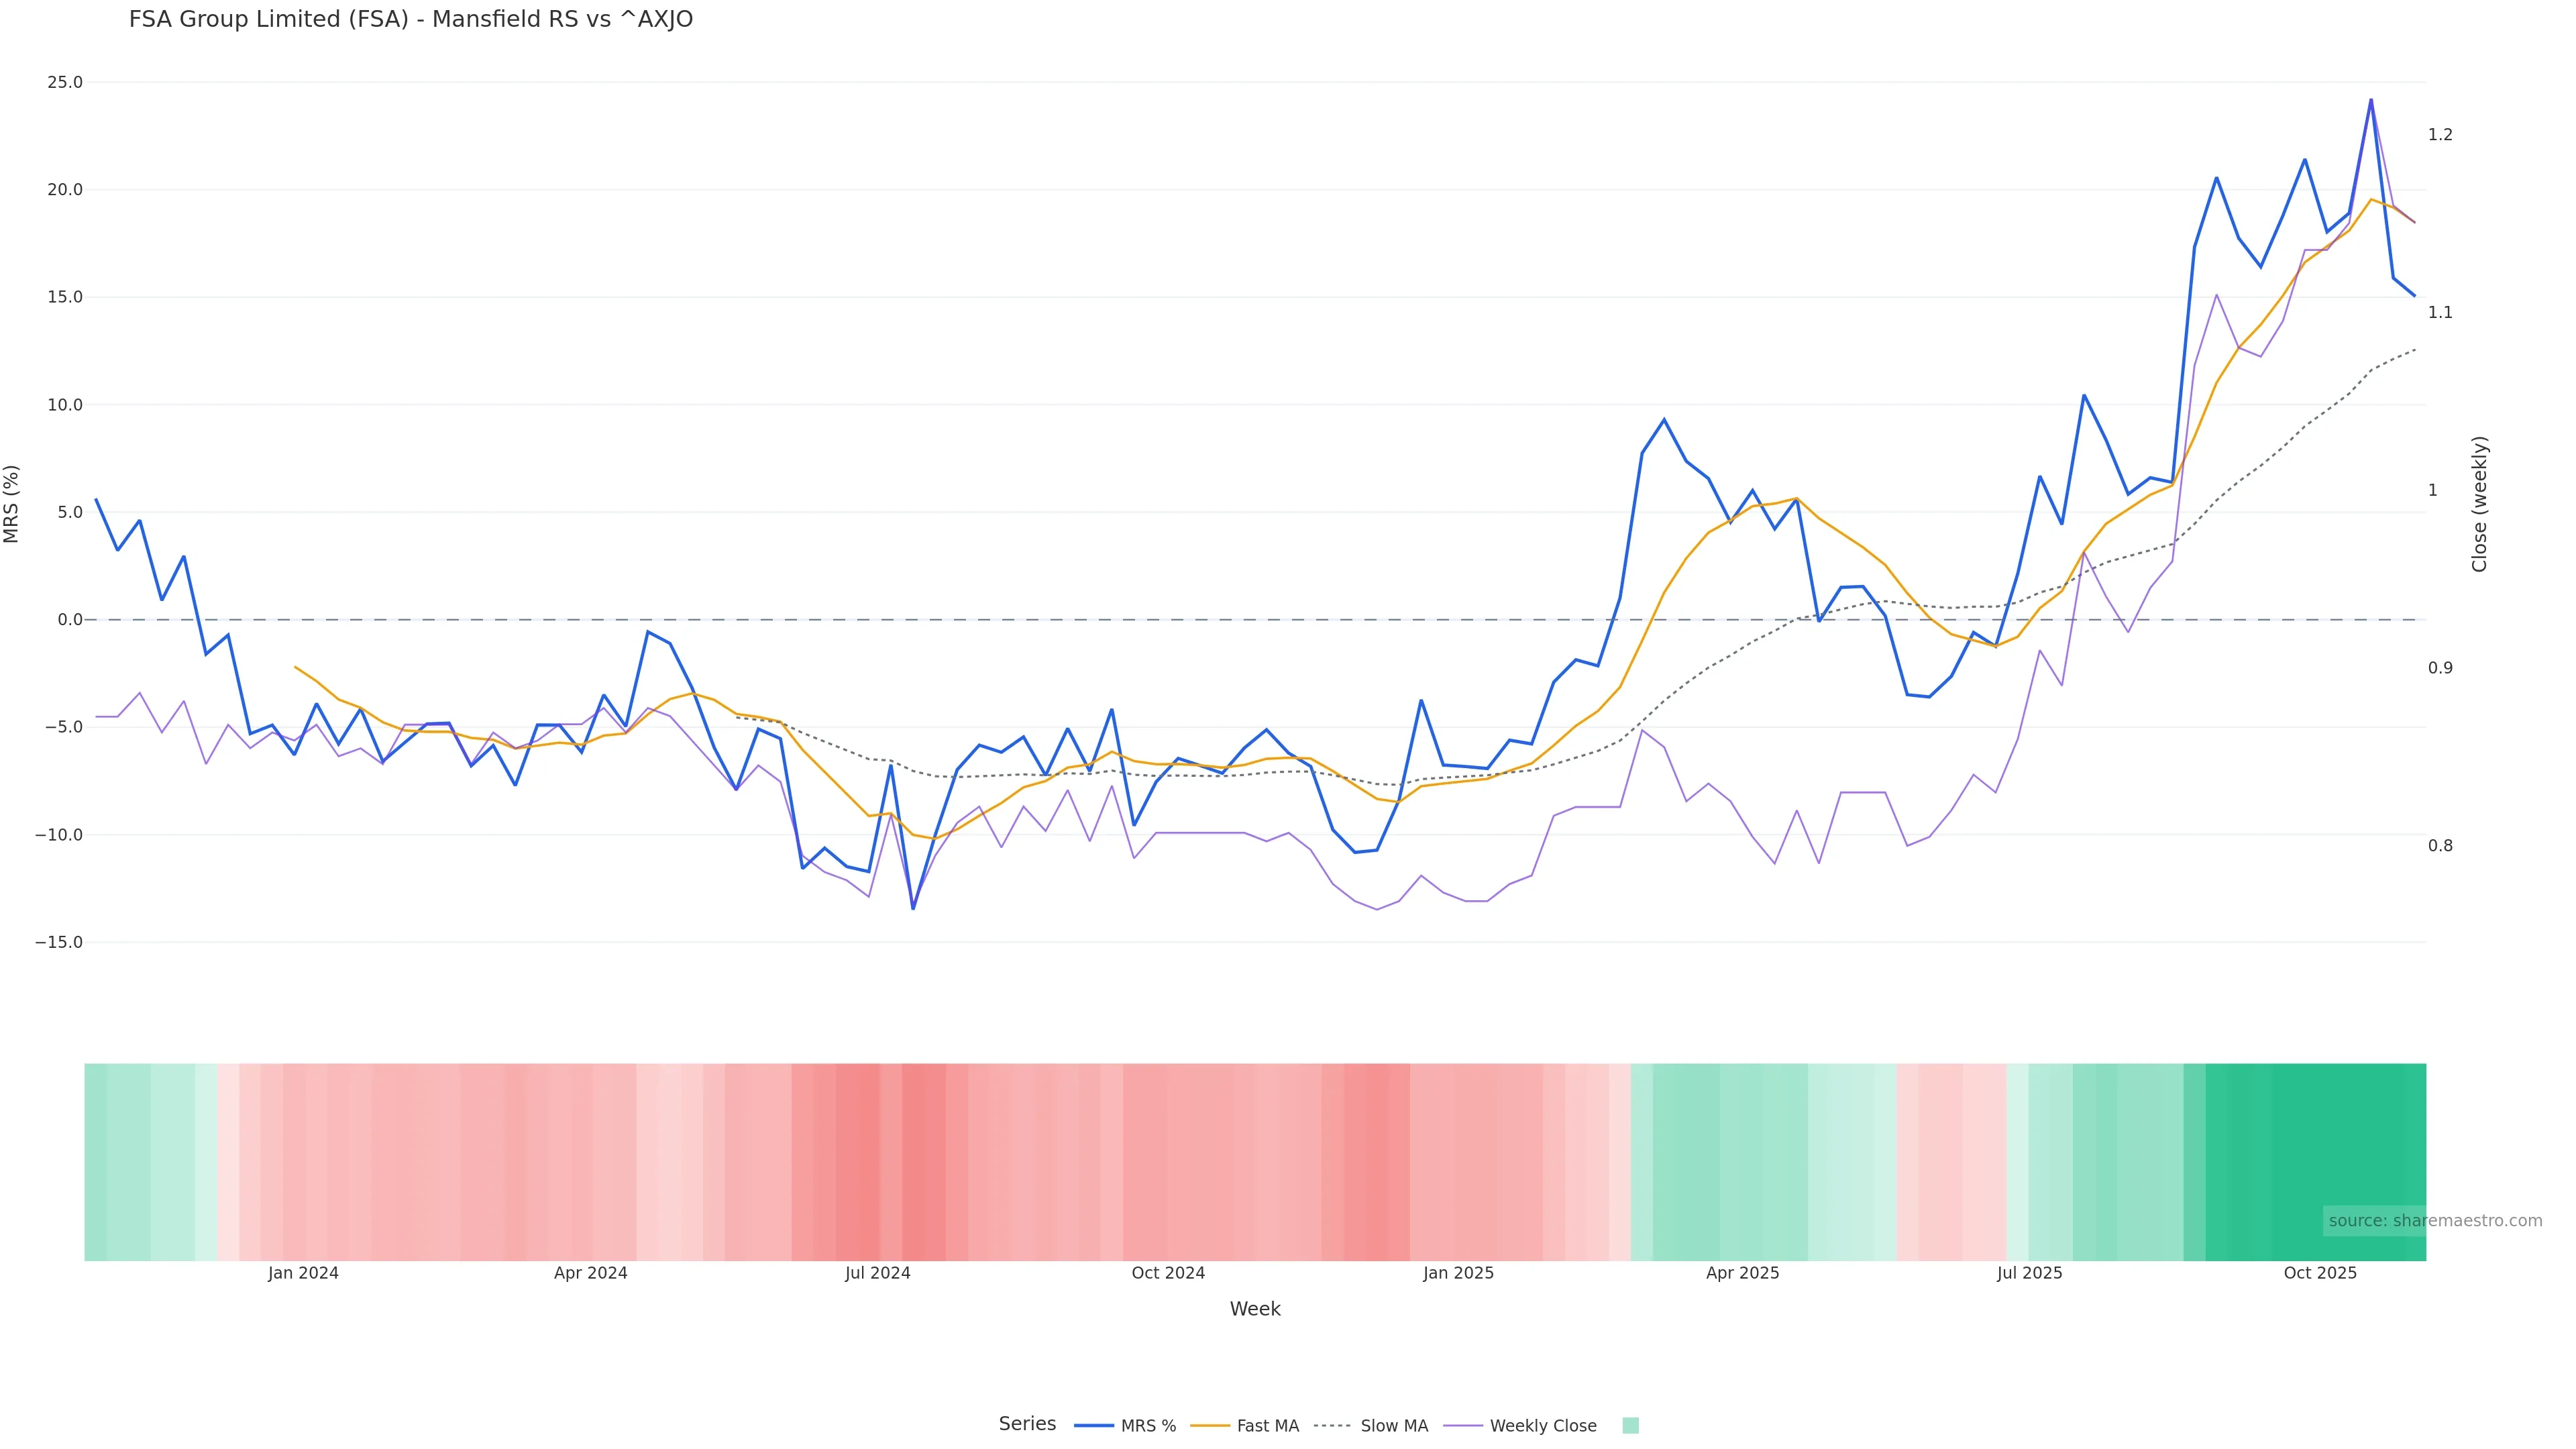Click the −15.0 tick on MRS axis
Image resolution: width=2576 pixels, height=1449 pixels.
click(x=59, y=943)
